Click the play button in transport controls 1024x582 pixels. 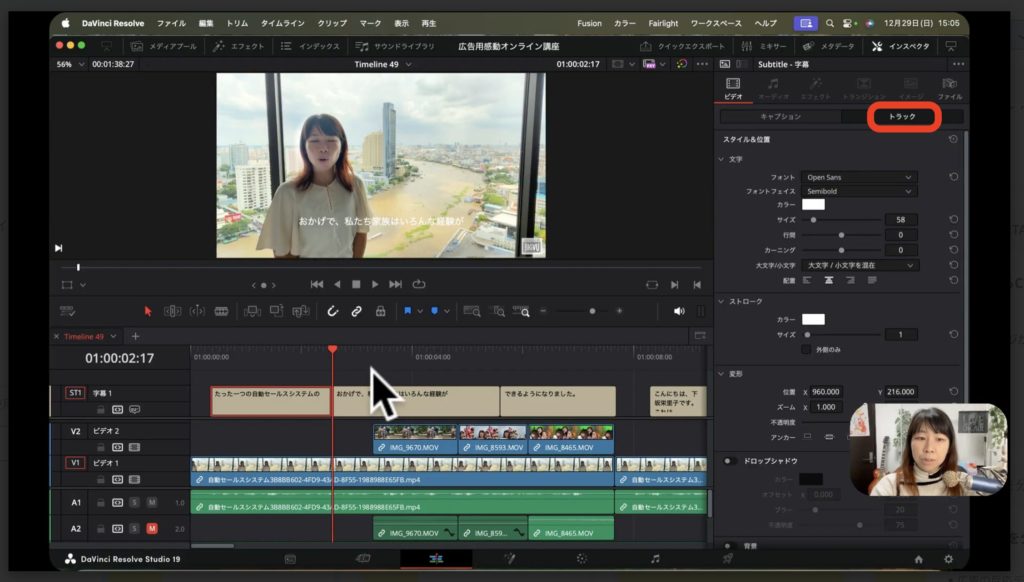coord(375,284)
